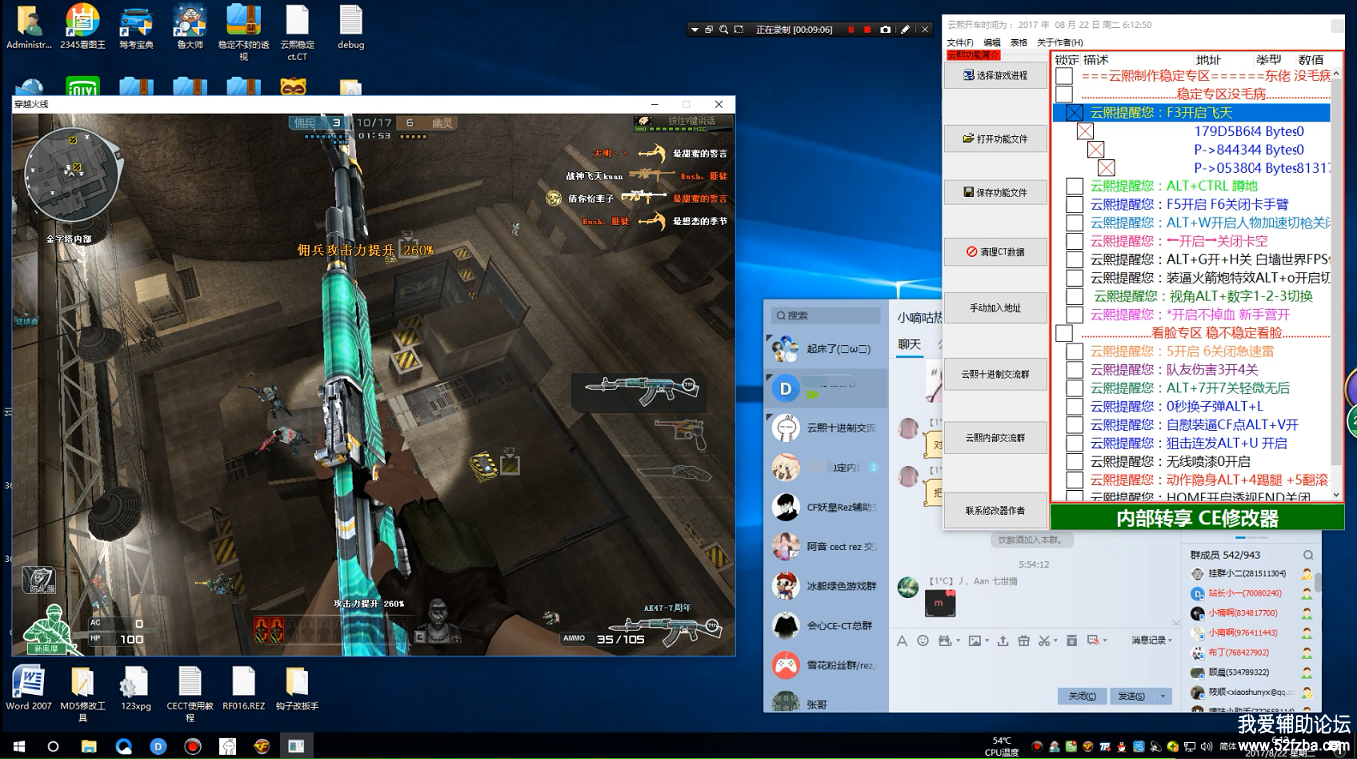Screen dimensions: 1357x759
Task: Check the 视角ALT+数字1-2-3切换 checkbox
Action: pos(1074,296)
